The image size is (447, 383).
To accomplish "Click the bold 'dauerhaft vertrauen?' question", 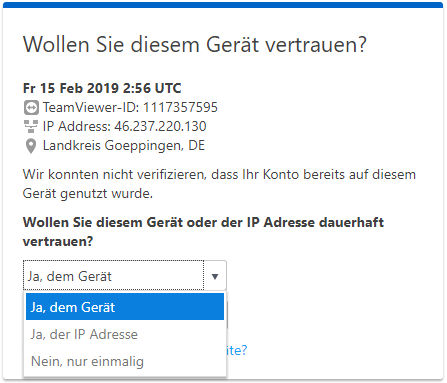I will (203, 232).
